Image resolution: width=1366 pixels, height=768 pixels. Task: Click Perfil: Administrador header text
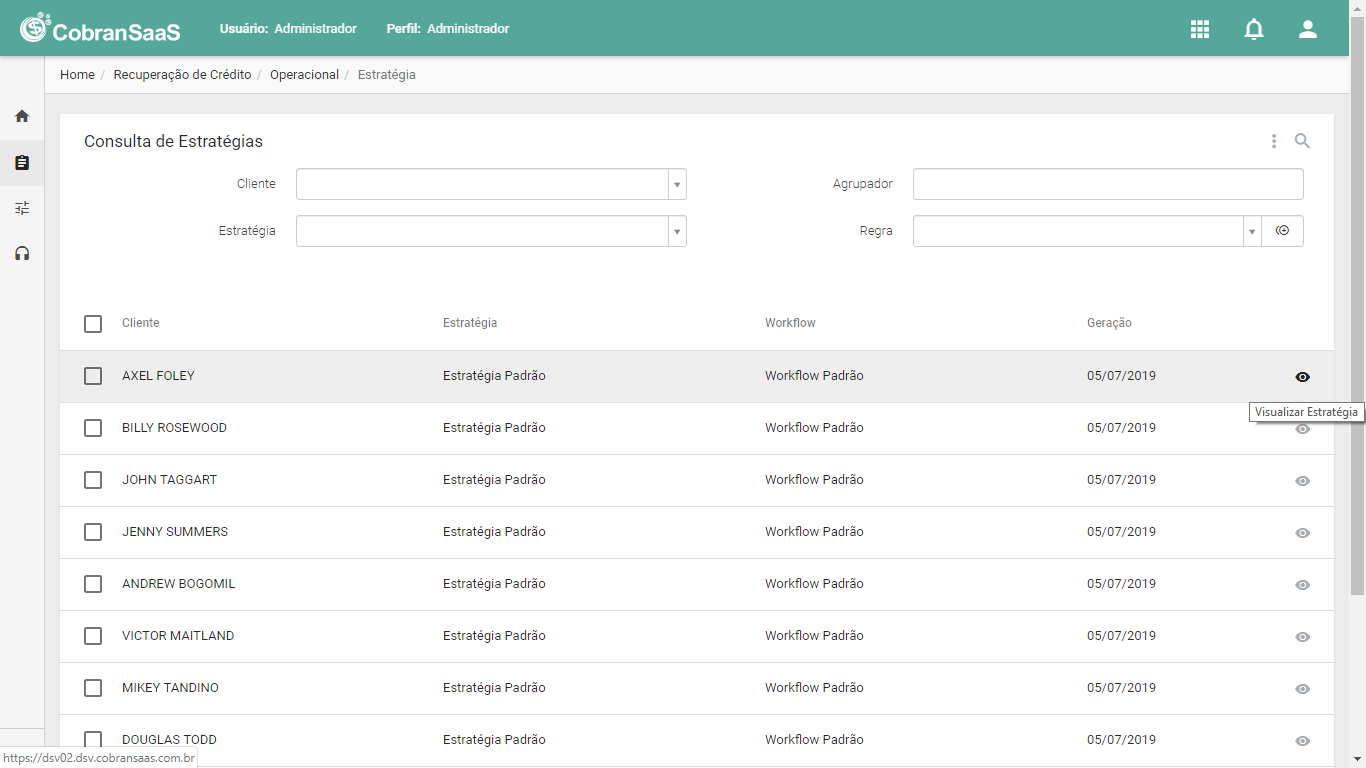[448, 29]
